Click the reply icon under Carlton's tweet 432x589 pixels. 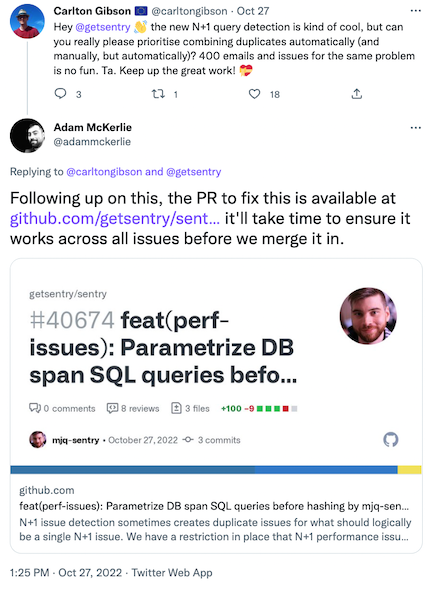pos(60,94)
